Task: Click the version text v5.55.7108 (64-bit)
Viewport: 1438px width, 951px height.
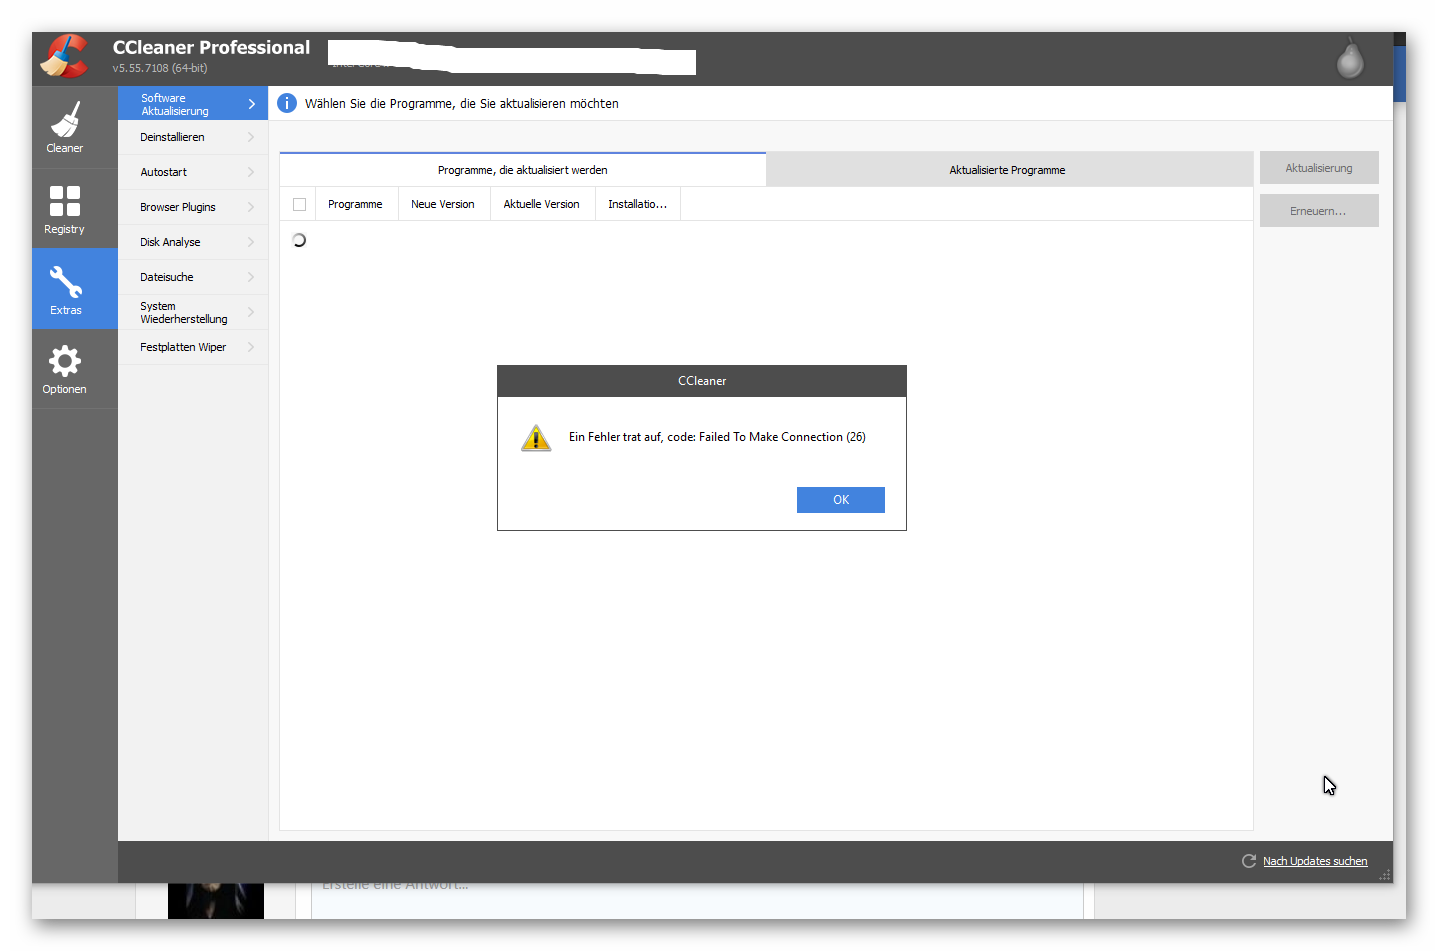Action: (x=160, y=68)
